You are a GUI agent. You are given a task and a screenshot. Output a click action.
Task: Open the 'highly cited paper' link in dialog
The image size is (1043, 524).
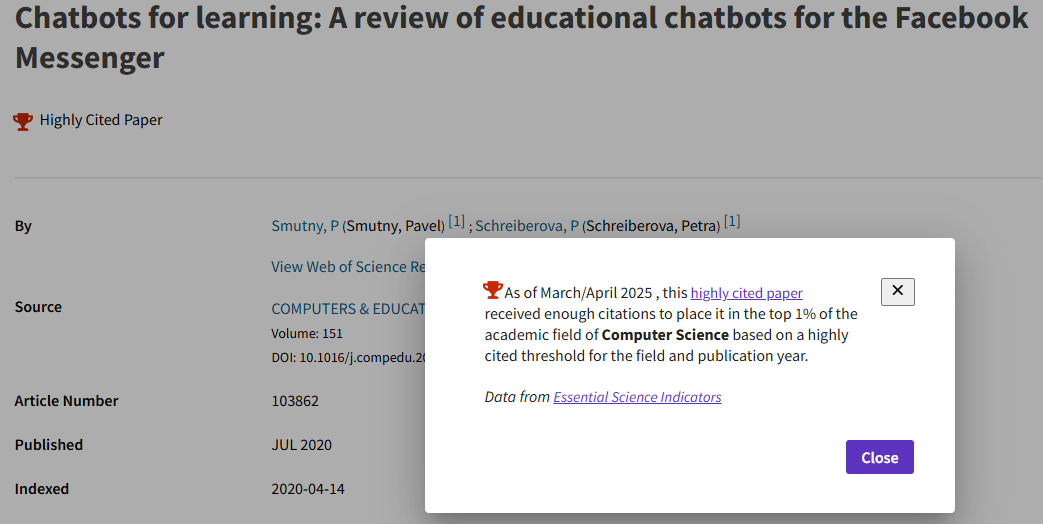point(746,293)
